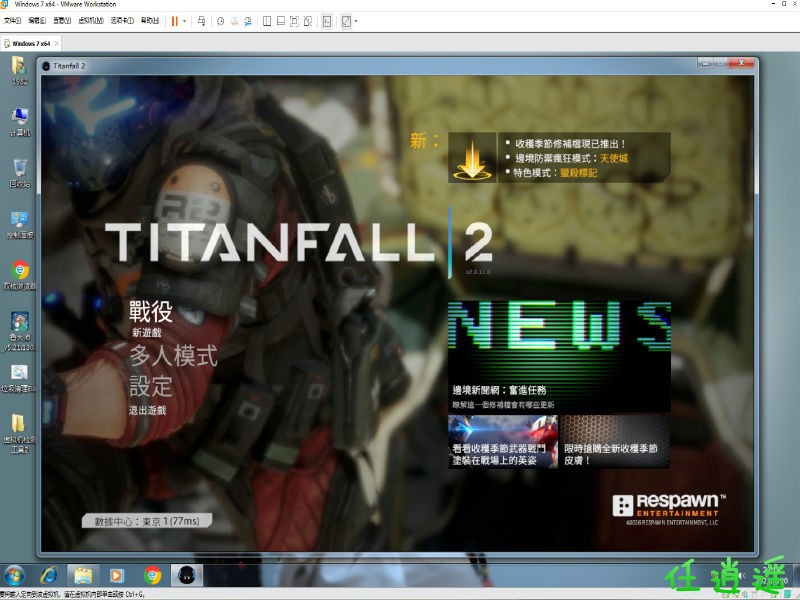The width and height of the screenshot is (800, 600).
Task: Open the 看看收穫季節武器戰鬥塗裝 news thumbnail
Action: click(503, 441)
